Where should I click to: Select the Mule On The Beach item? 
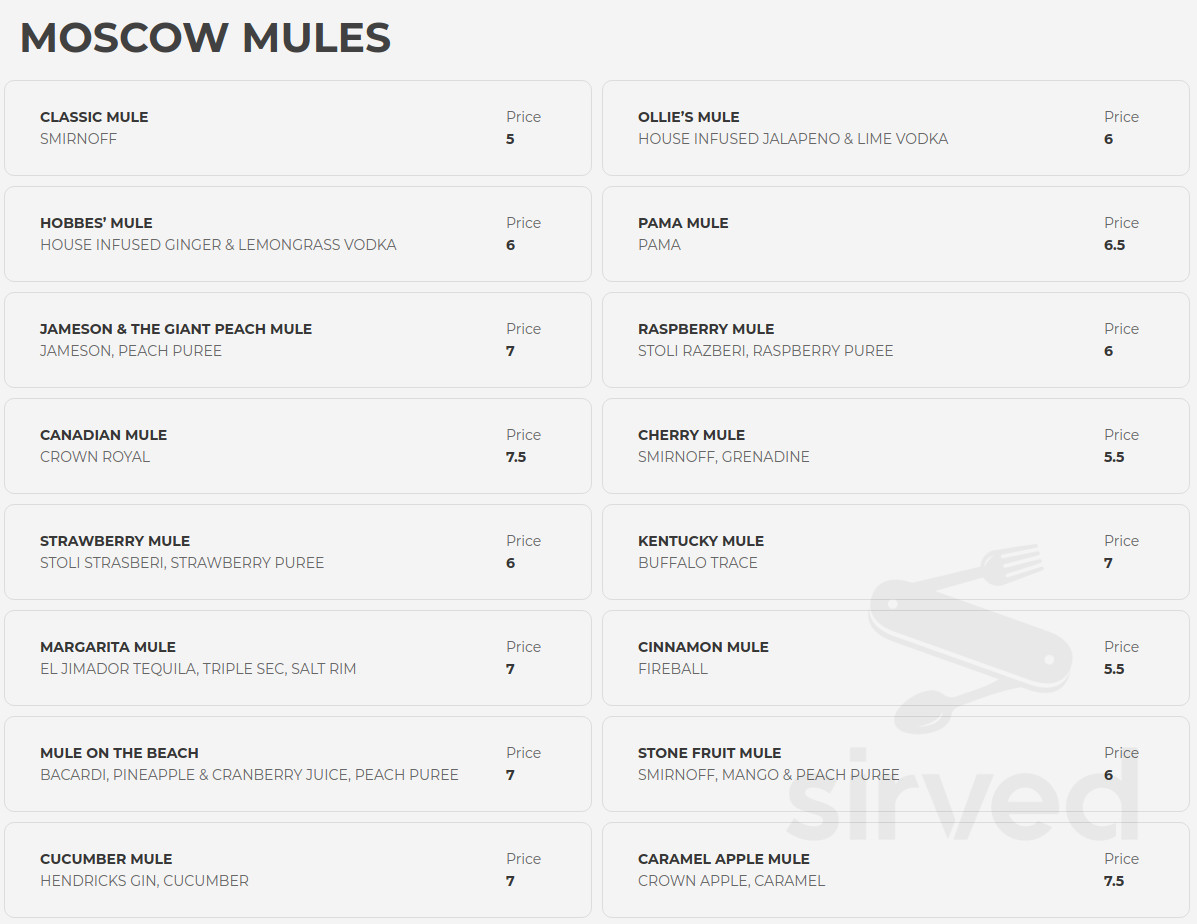click(x=298, y=764)
